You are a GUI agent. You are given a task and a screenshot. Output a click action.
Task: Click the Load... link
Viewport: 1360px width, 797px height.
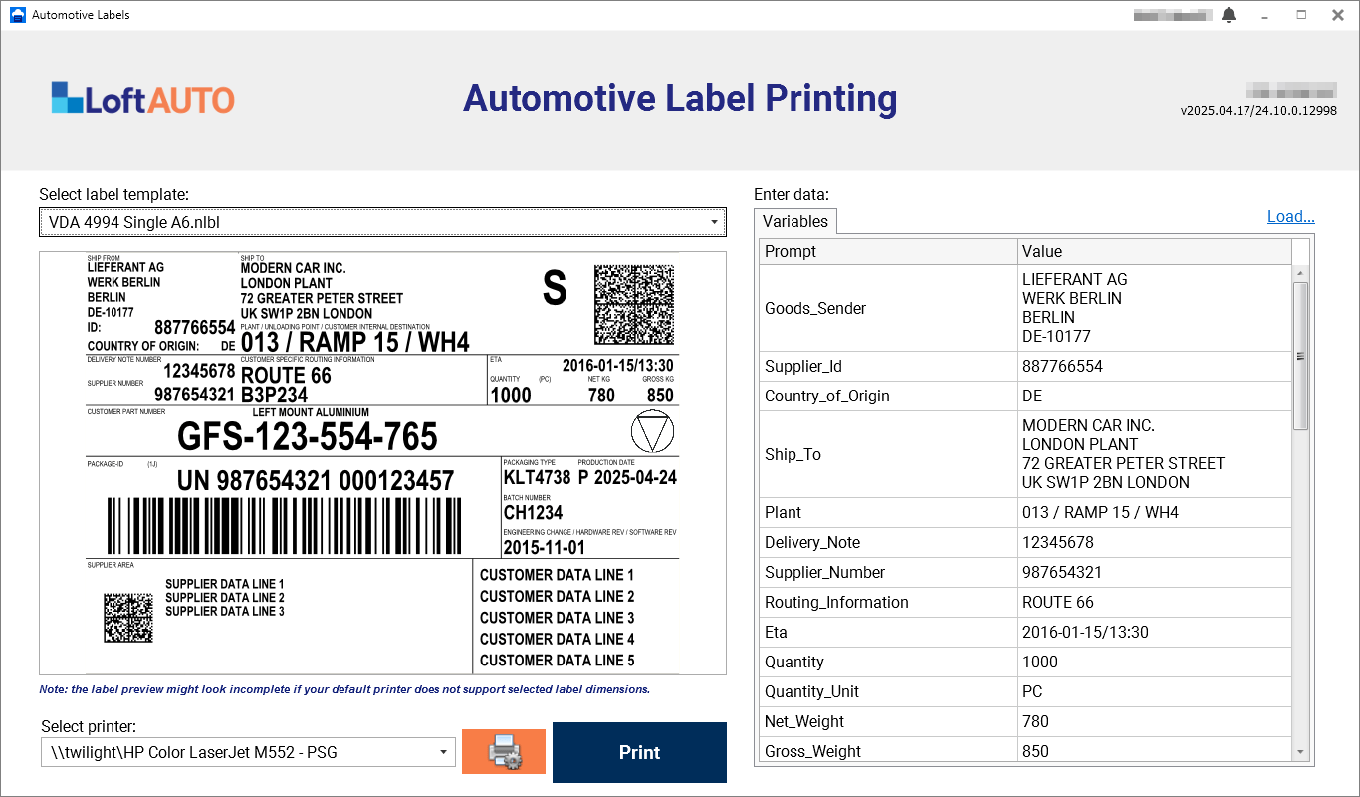tap(1290, 217)
